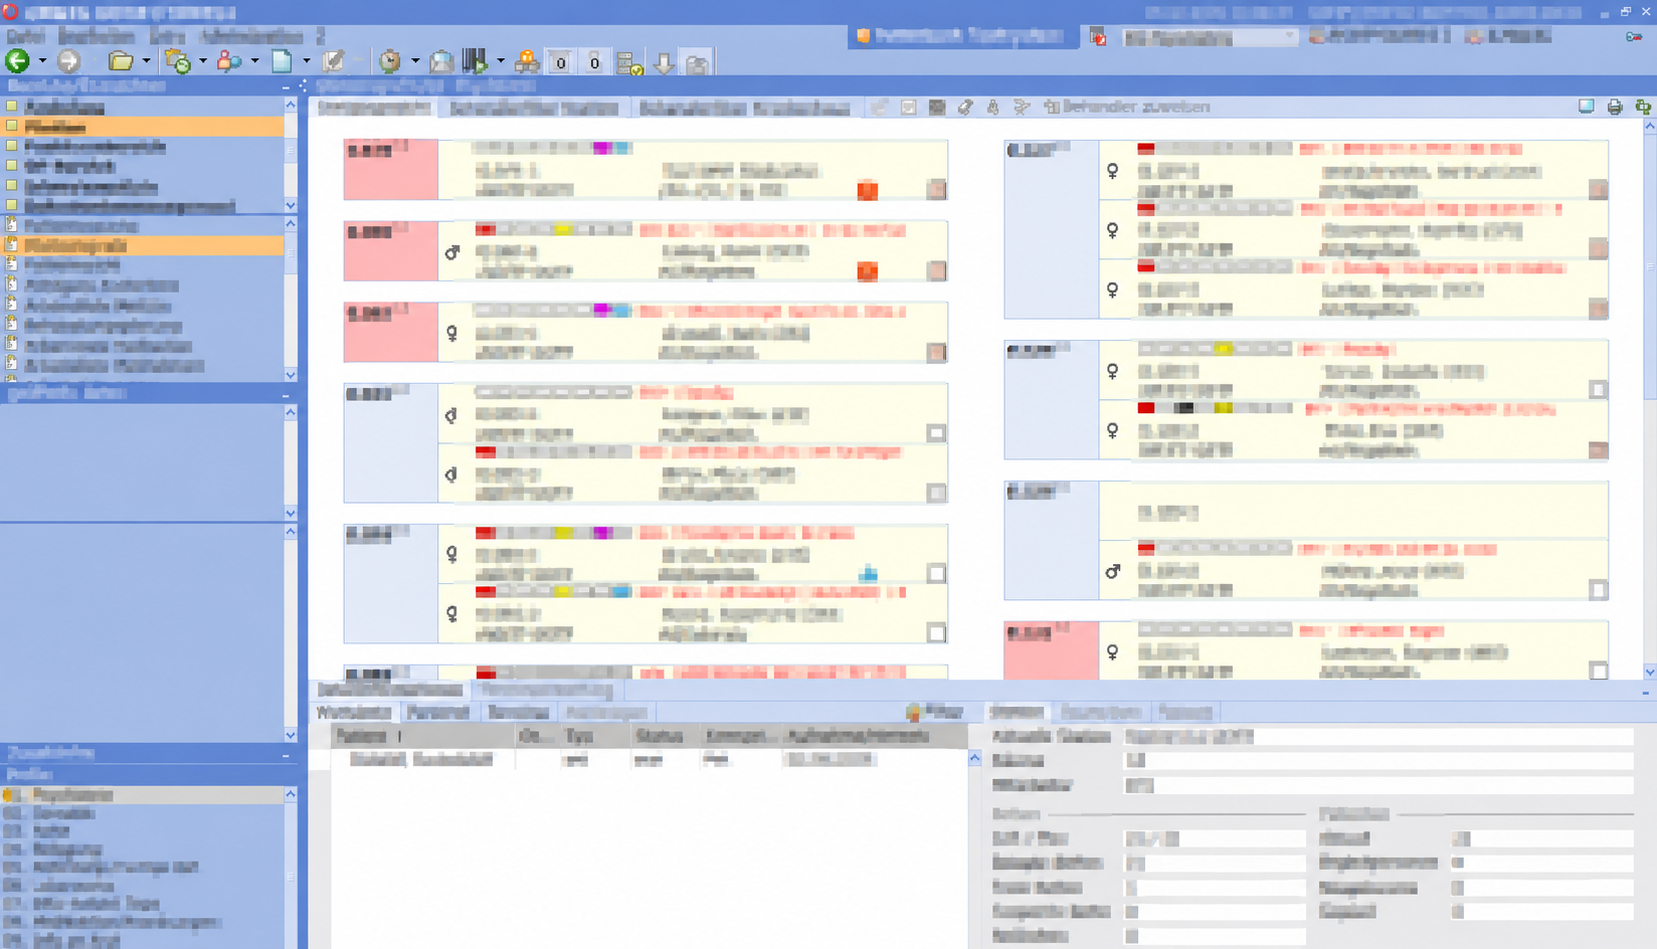The image size is (1657, 949).
Task: Click the Aktuelle Station field in the bottom panel
Action: coord(1378,736)
